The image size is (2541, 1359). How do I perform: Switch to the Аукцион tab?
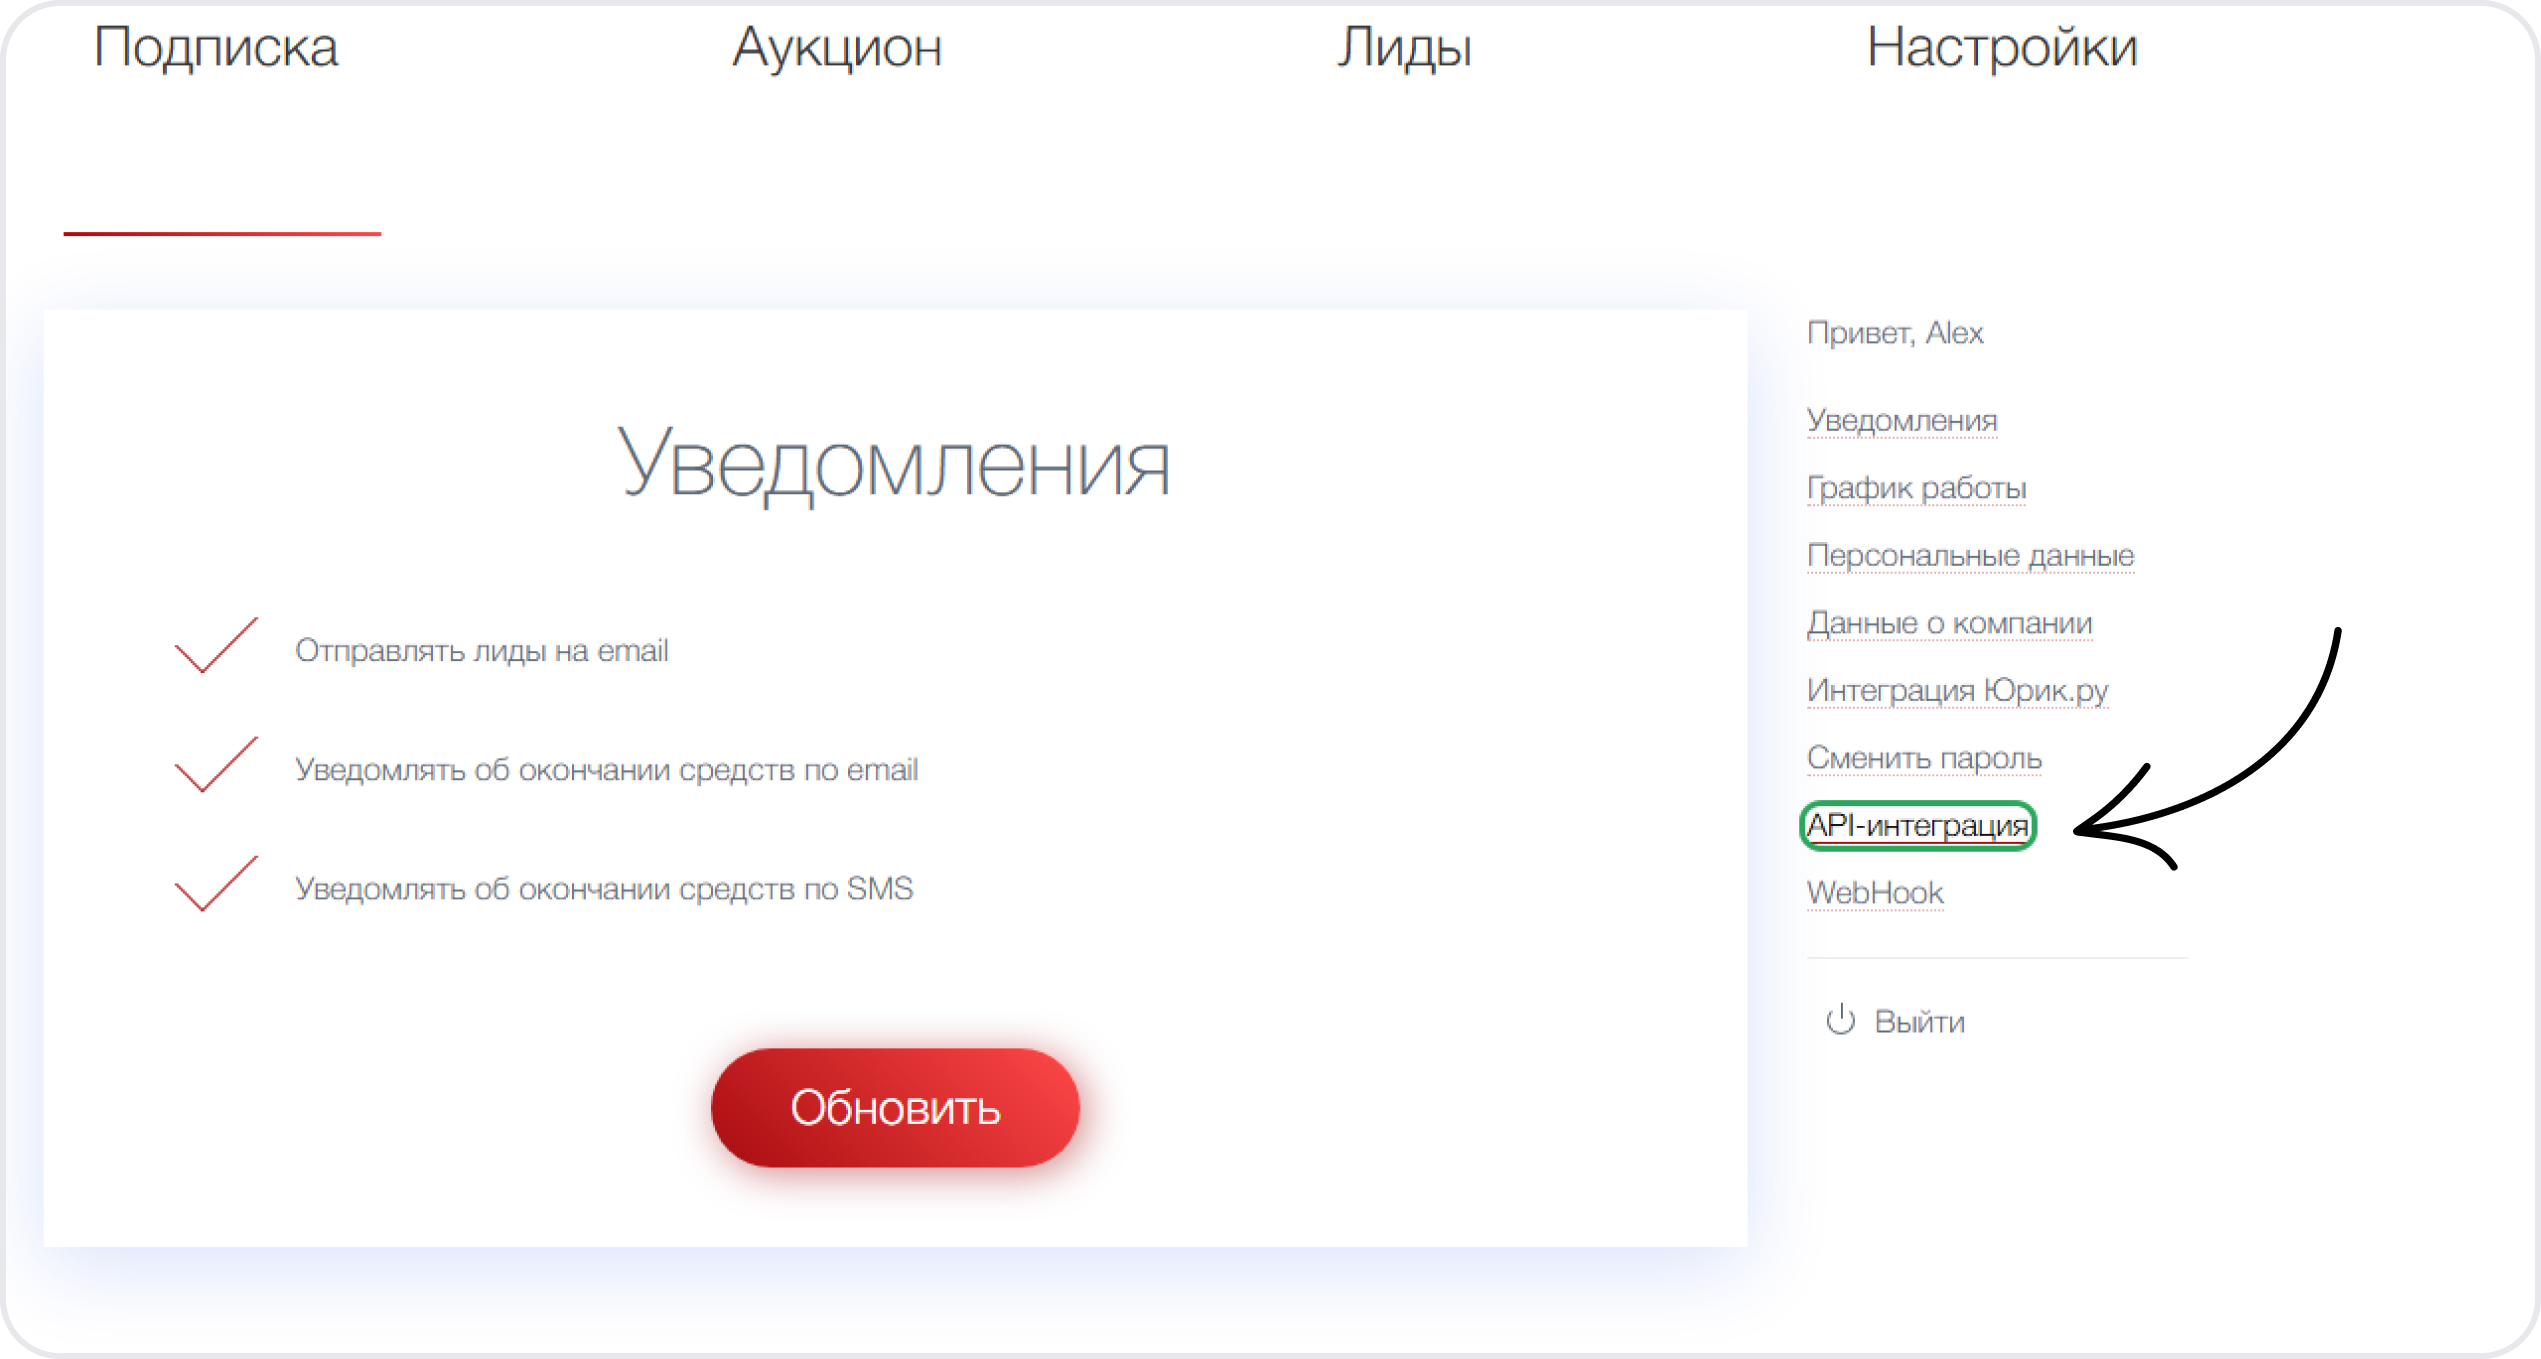coord(837,48)
